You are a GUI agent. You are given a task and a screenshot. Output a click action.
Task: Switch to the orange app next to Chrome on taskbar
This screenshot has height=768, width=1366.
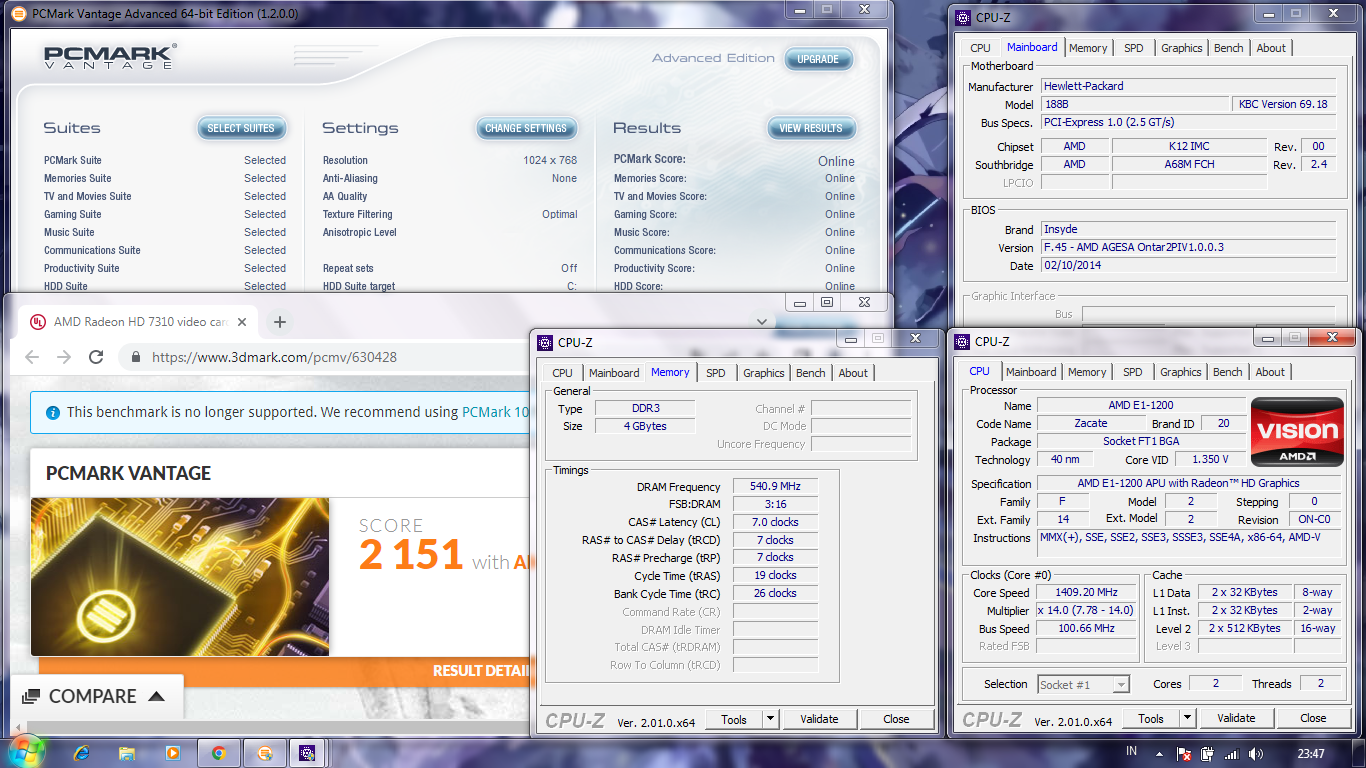point(264,753)
